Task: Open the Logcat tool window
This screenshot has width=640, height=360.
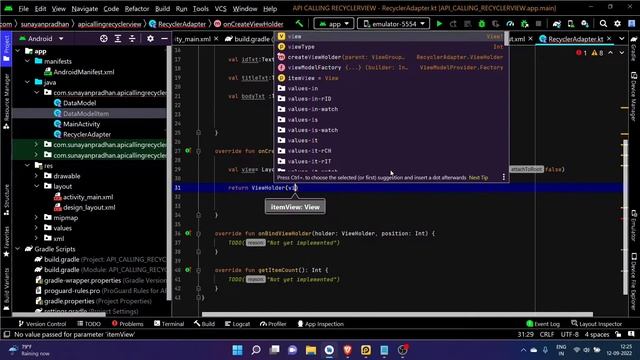Action: click(238, 324)
